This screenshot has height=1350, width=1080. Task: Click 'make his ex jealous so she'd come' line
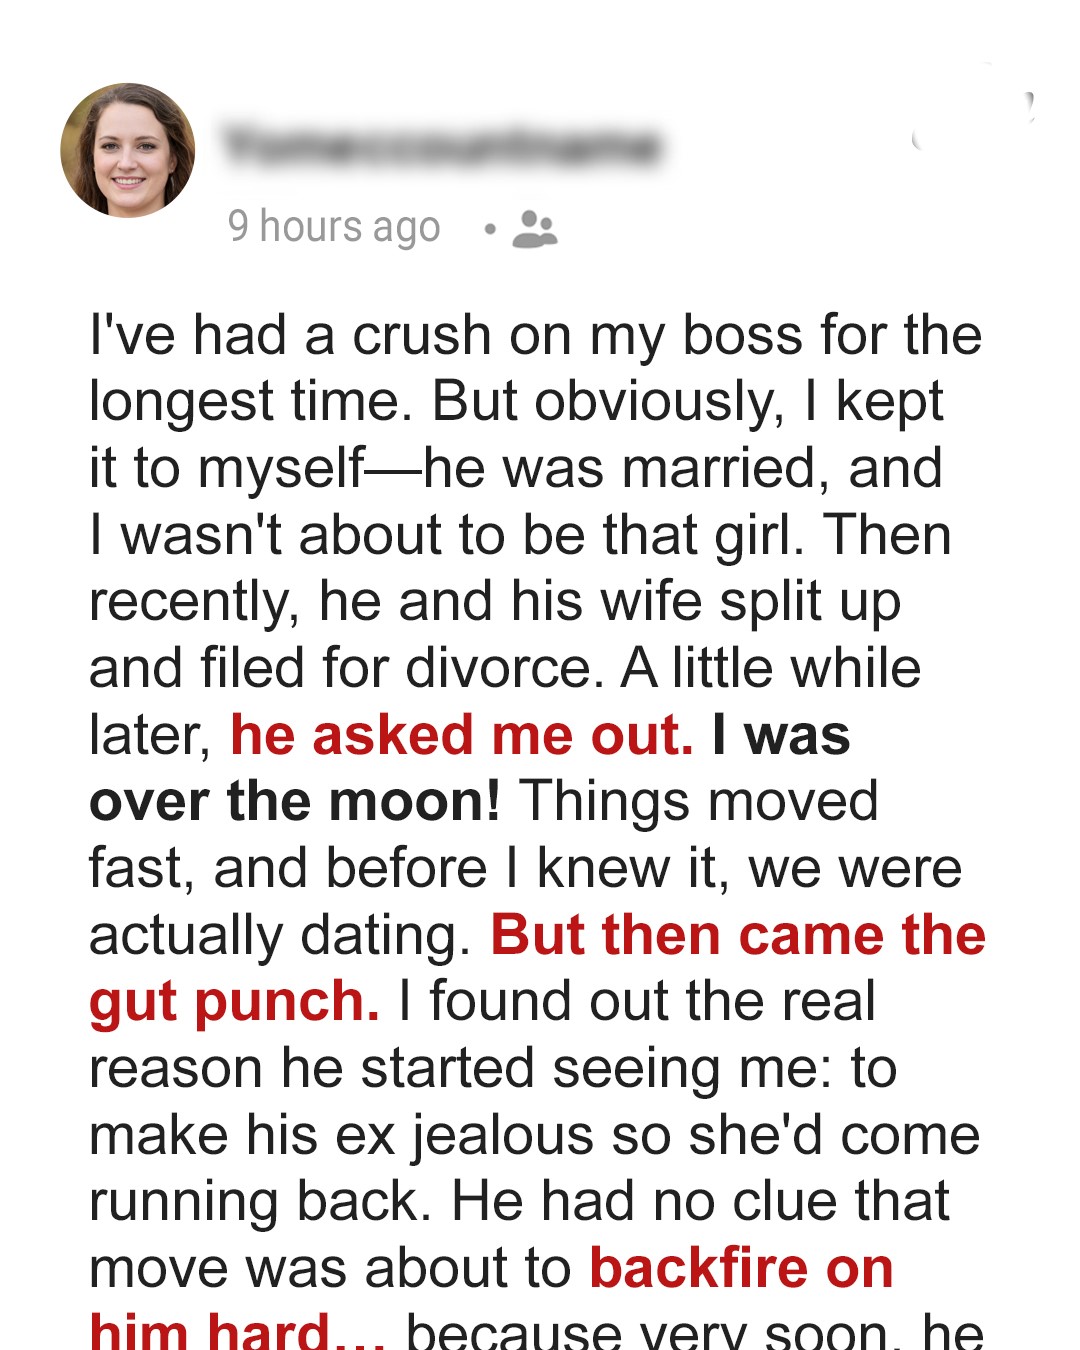534,1135
